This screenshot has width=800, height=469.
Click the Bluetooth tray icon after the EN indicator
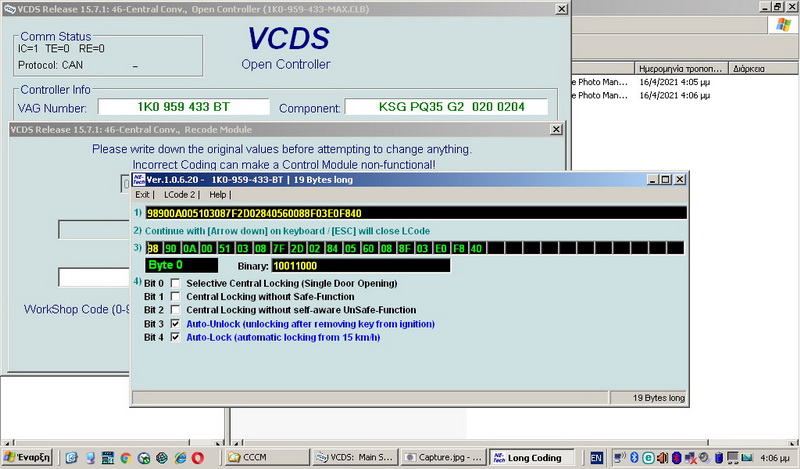click(634, 458)
